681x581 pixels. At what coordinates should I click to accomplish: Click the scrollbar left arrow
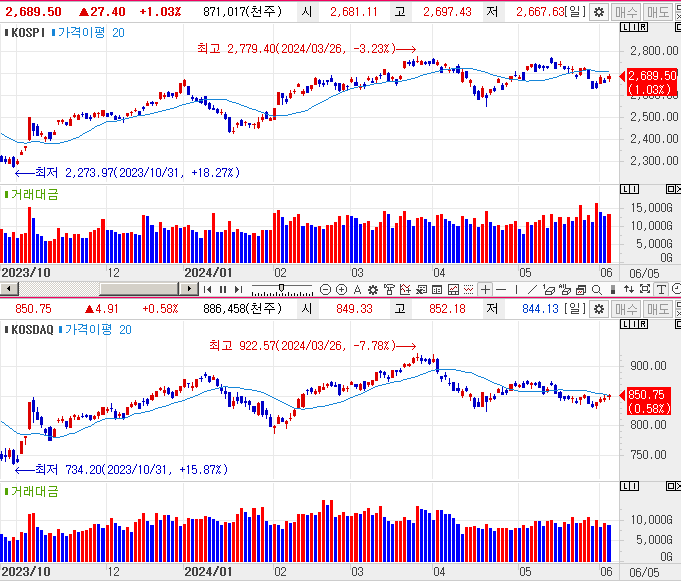point(9,289)
